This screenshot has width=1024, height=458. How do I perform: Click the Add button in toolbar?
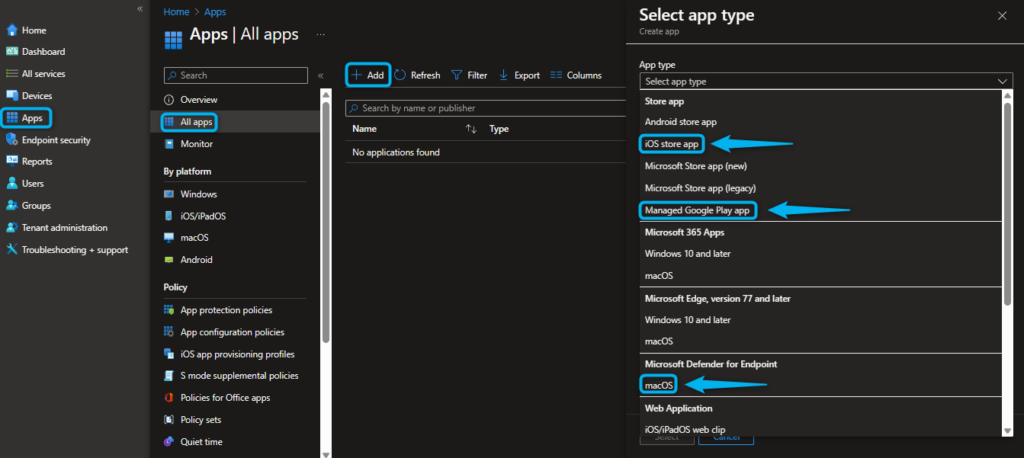(368, 75)
